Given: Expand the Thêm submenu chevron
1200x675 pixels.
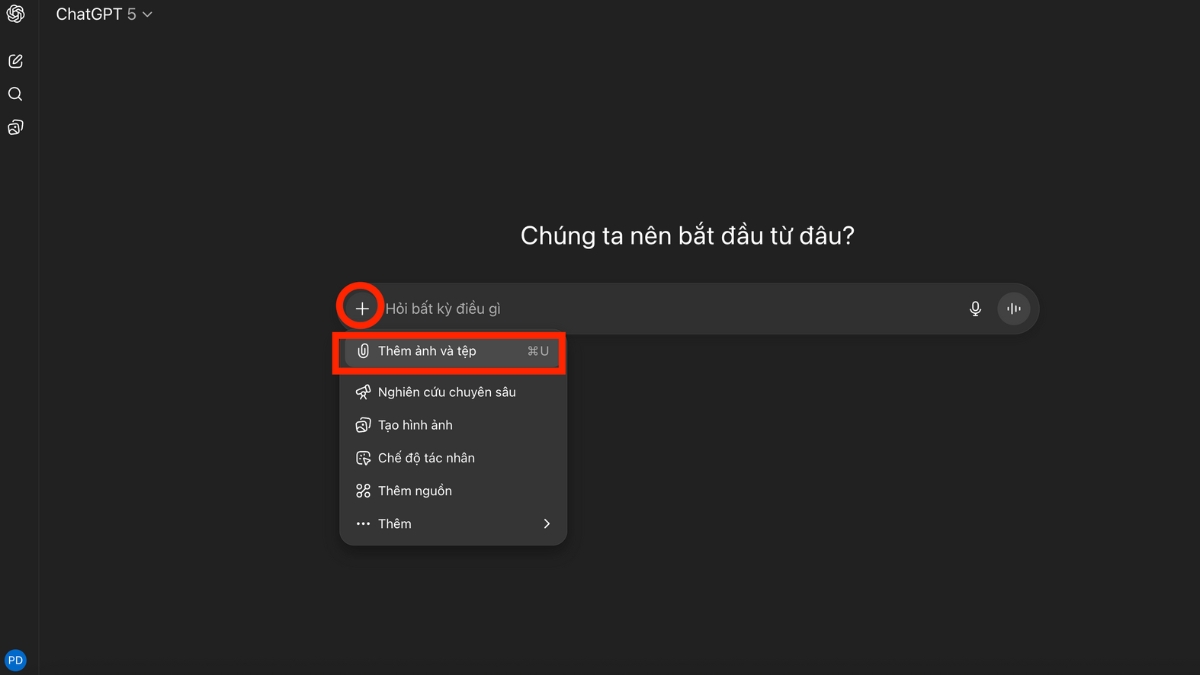Looking at the screenshot, I should coord(546,523).
